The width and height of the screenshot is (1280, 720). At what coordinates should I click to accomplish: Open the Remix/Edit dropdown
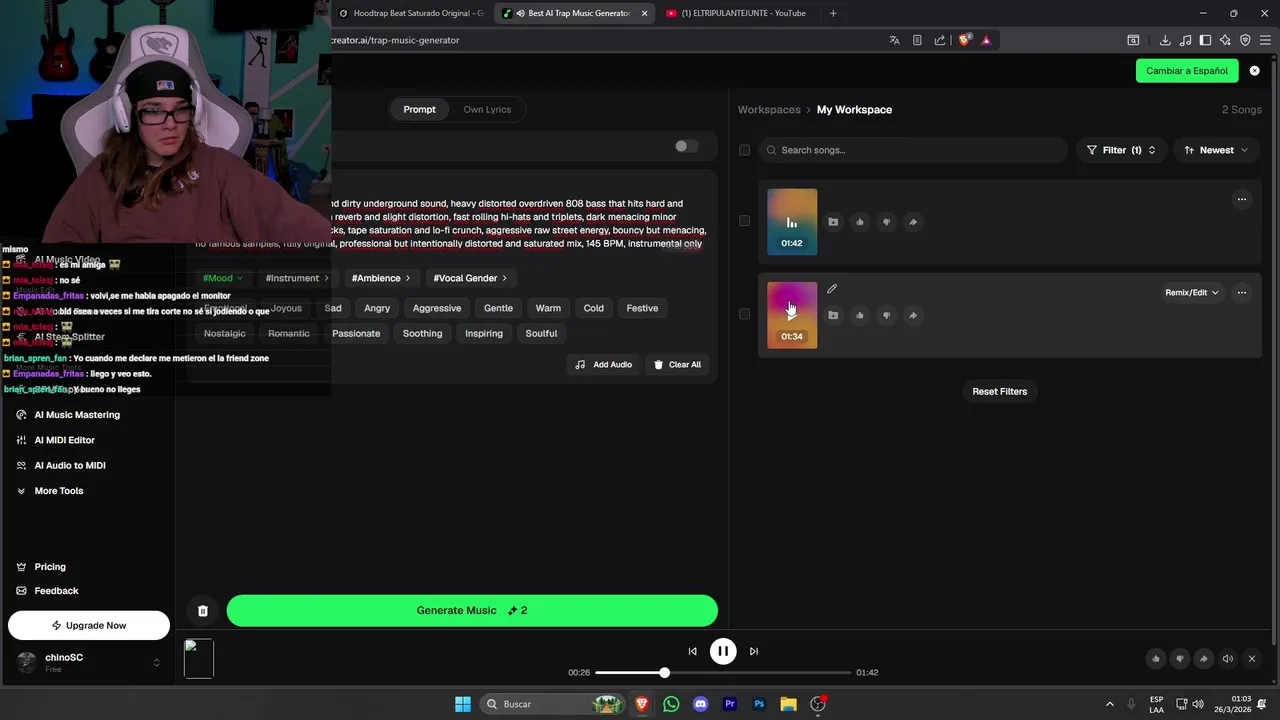click(1191, 293)
